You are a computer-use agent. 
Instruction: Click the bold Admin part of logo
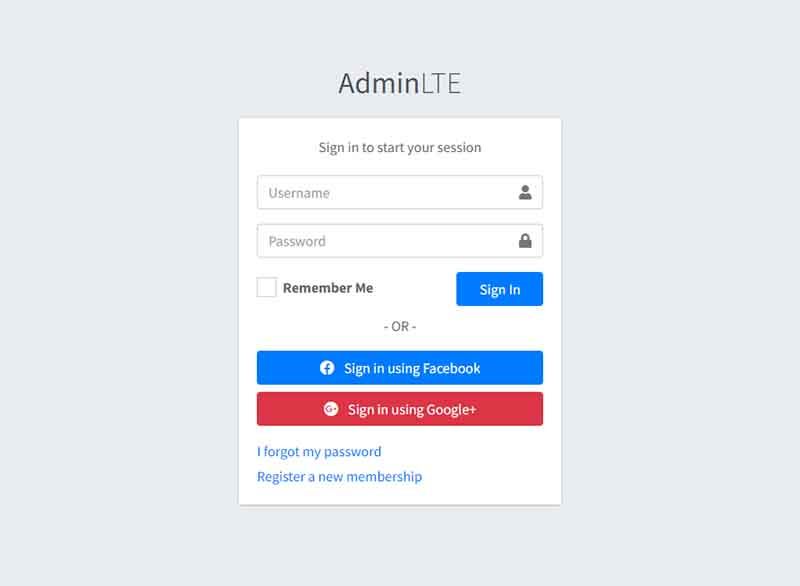[379, 83]
